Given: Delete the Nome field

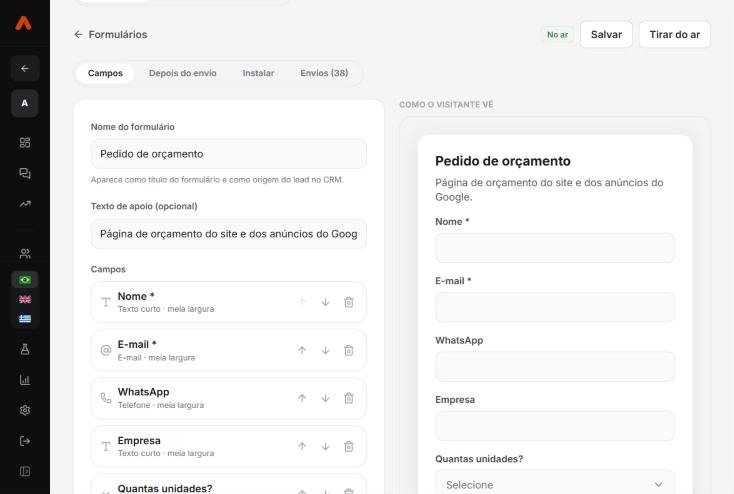Looking at the screenshot, I should tap(349, 302).
